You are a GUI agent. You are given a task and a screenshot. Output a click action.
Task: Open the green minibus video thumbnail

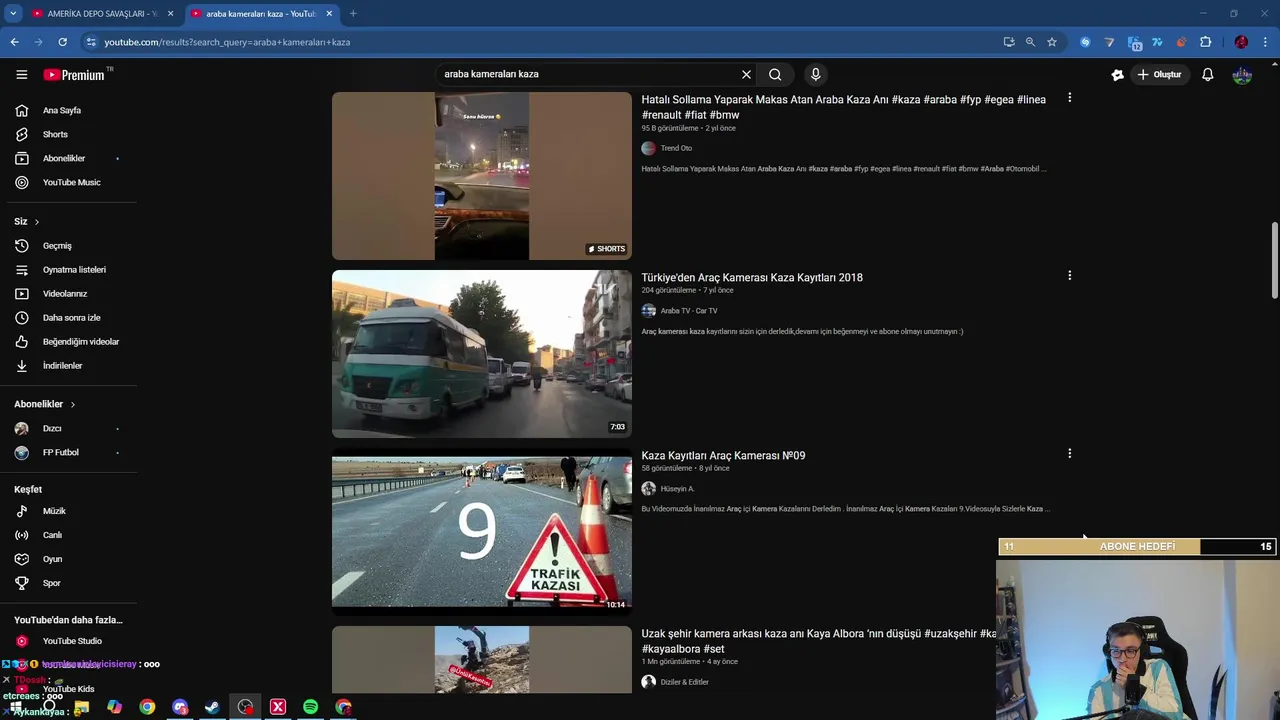(481, 354)
